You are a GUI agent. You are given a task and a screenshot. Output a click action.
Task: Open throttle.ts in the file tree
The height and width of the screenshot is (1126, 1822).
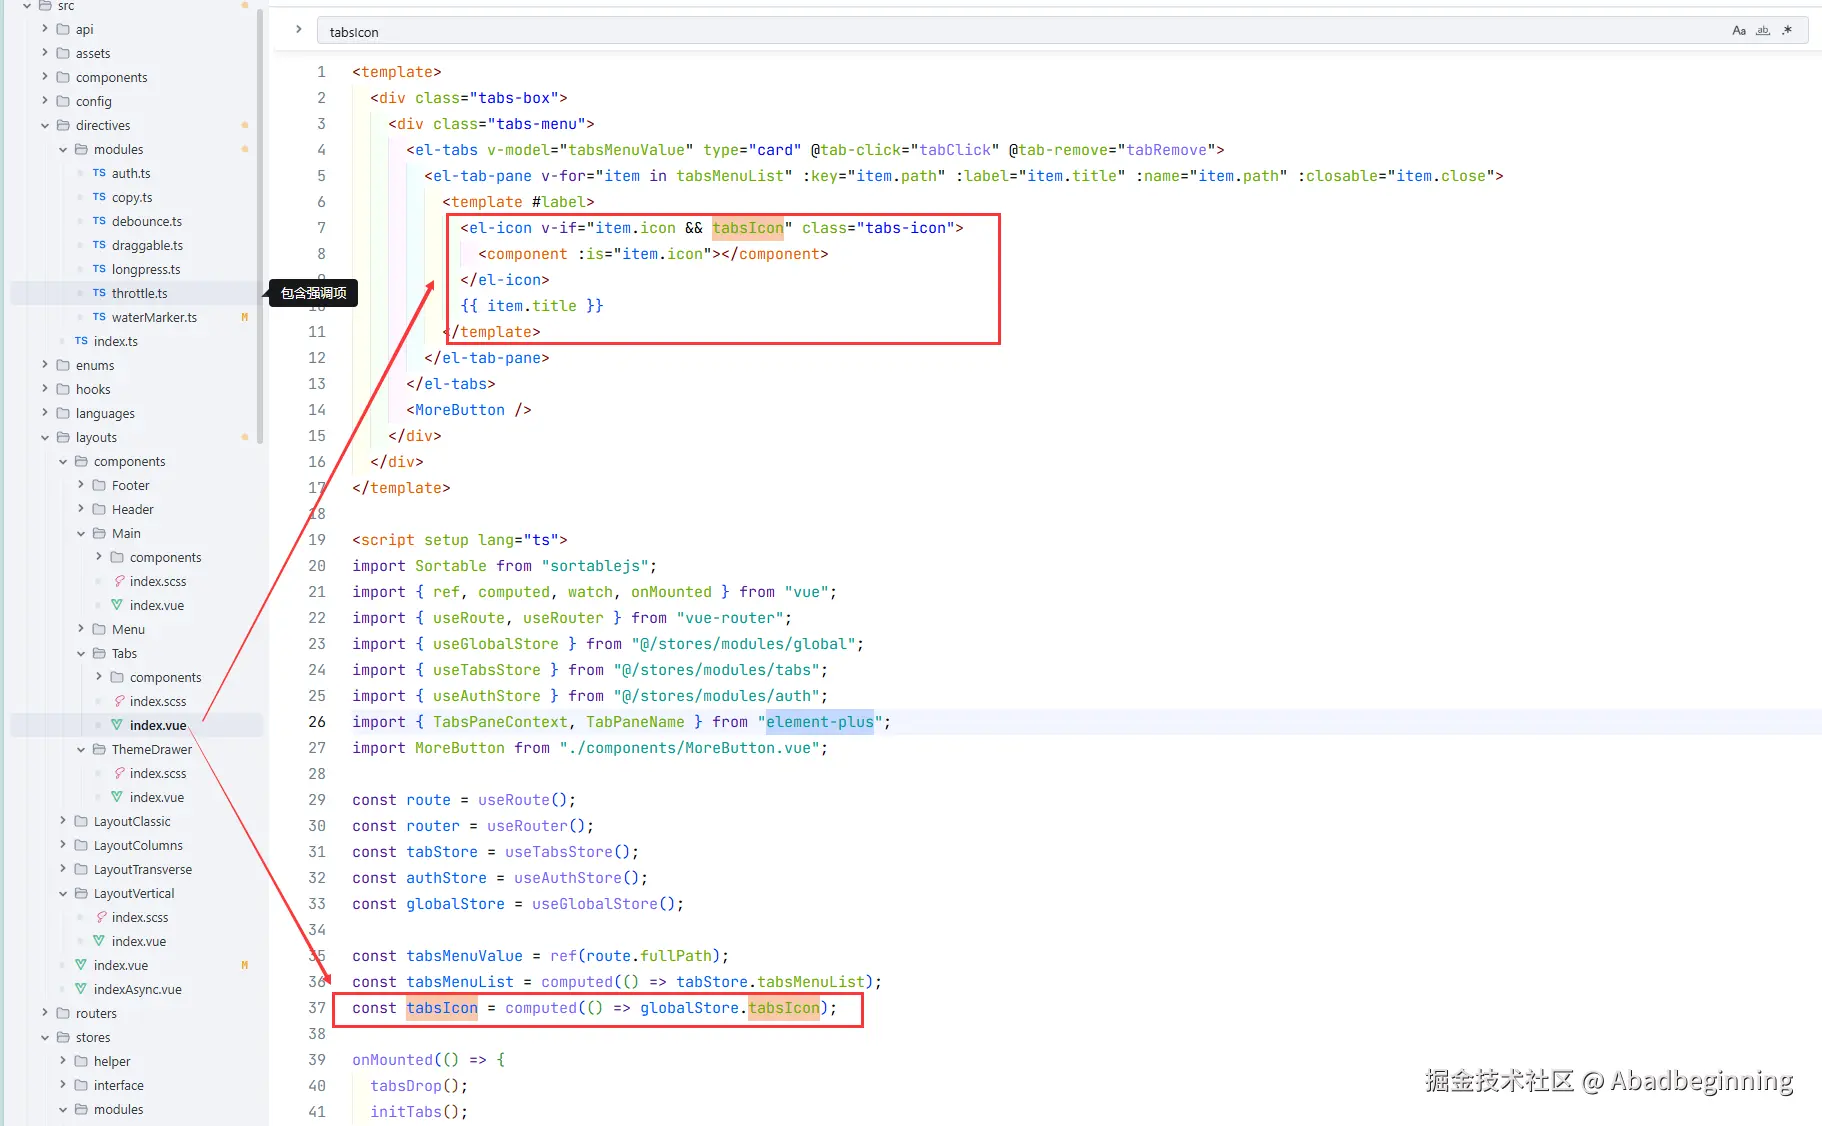139,293
